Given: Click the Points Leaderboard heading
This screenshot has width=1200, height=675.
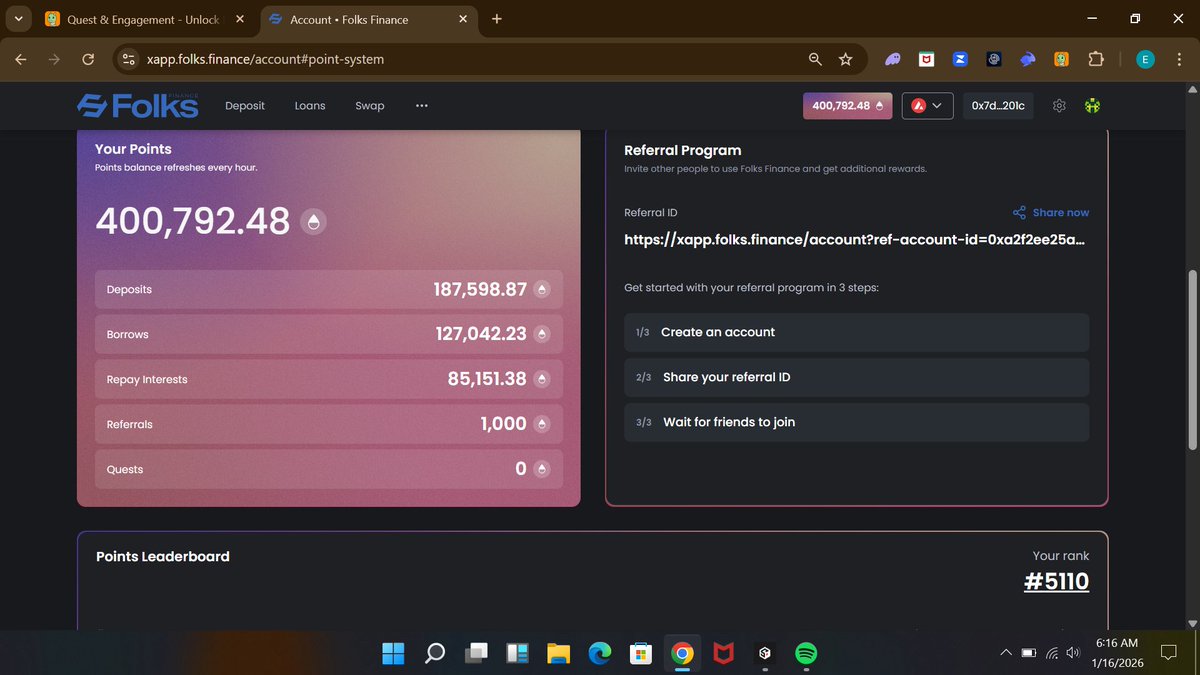Looking at the screenshot, I should pyautogui.click(x=163, y=556).
